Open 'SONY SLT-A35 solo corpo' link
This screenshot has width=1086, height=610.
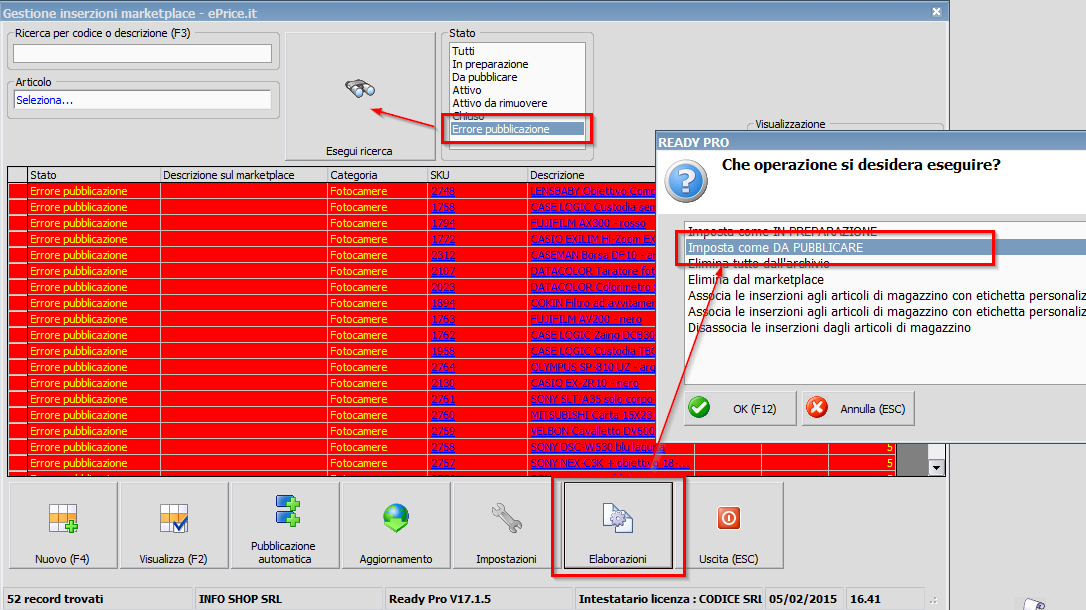591,400
